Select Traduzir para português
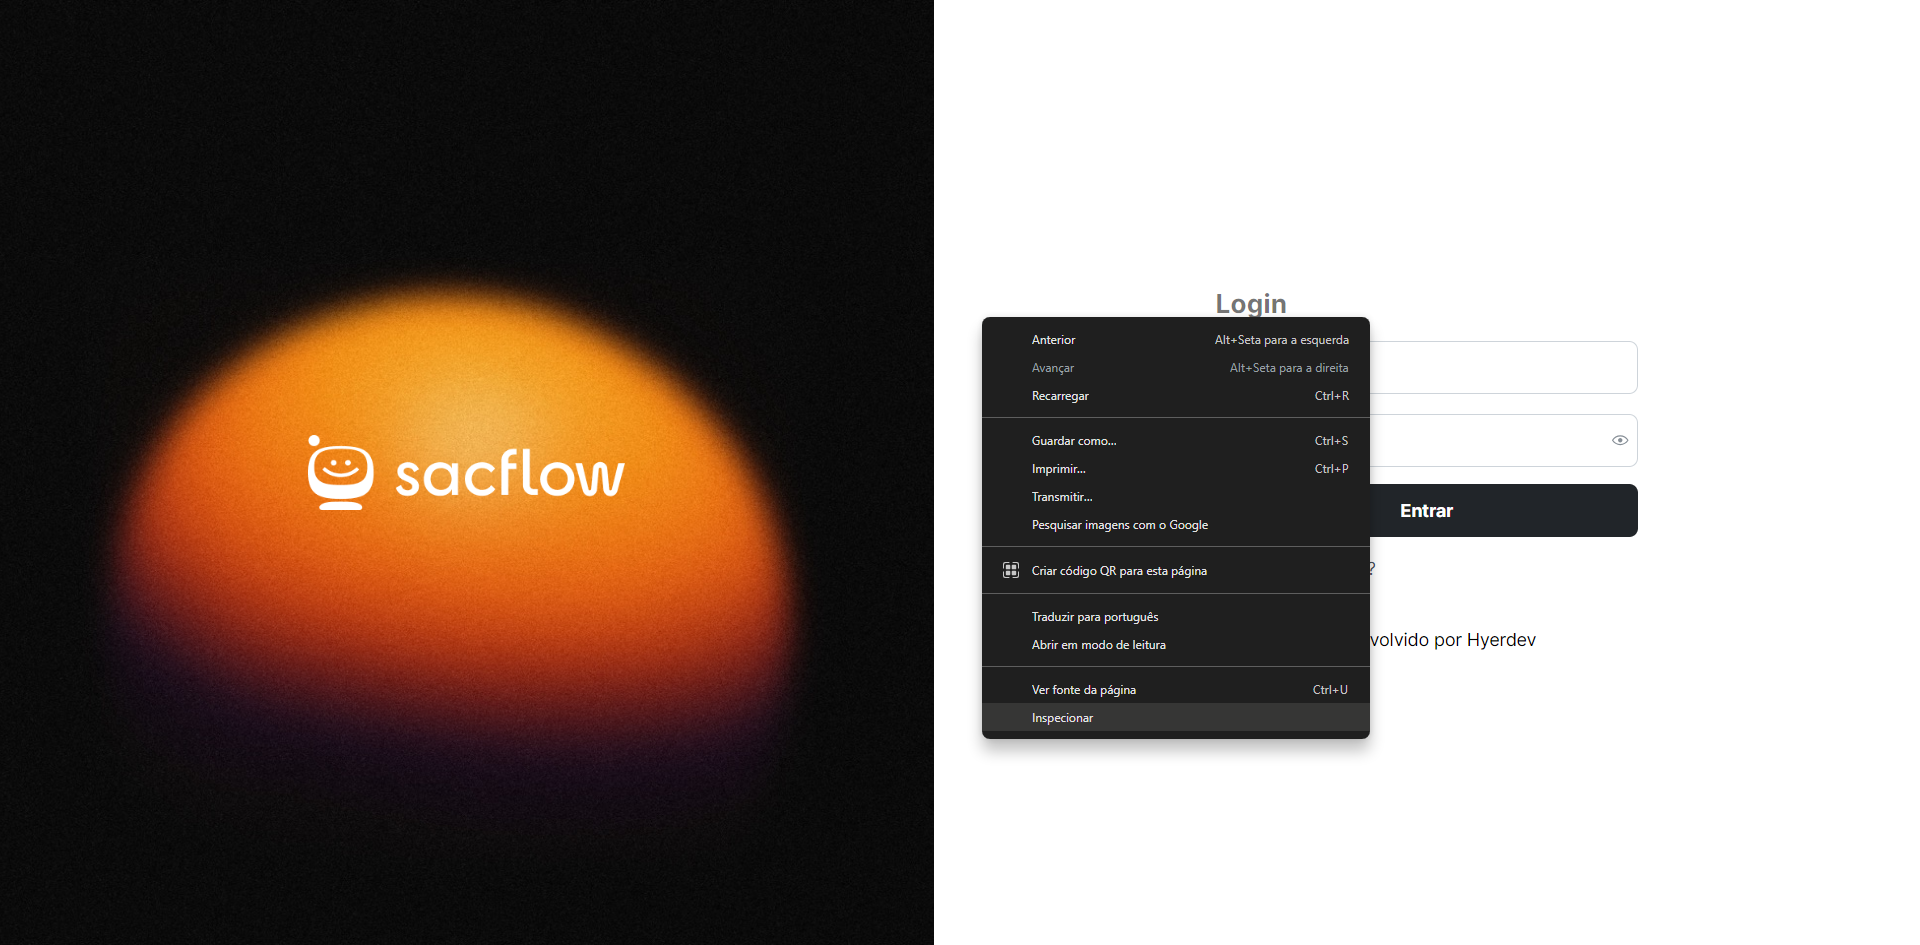Image resolution: width=1920 pixels, height=945 pixels. coord(1095,617)
